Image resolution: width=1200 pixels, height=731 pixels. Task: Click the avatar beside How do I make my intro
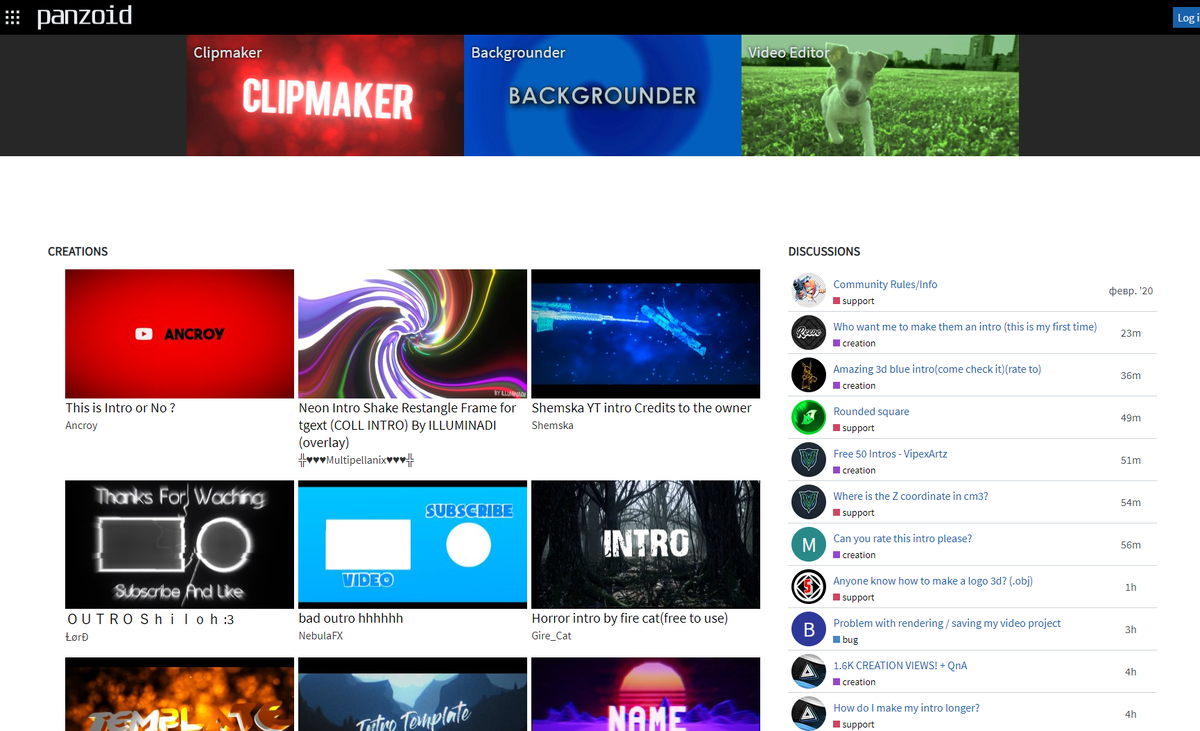808,713
